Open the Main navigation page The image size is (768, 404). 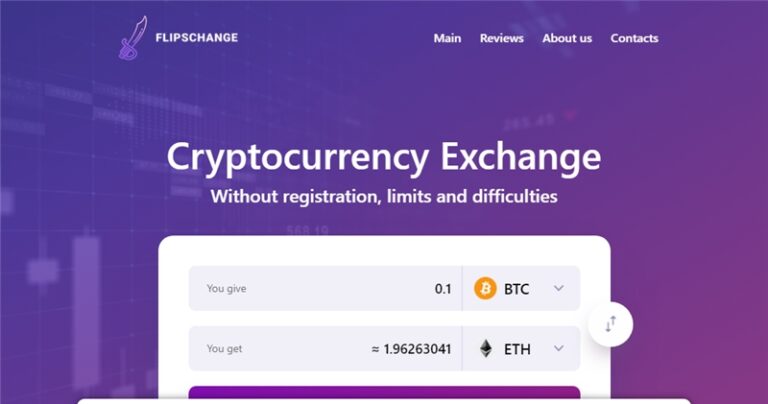pyautogui.click(x=447, y=38)
